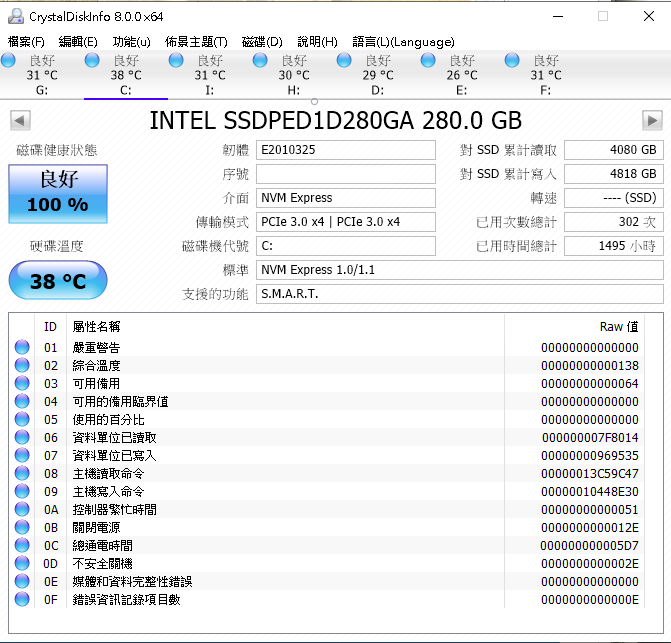Click status orb of attribute 0F 錯誤資訊記錄項目數

(x=22, y=599)
